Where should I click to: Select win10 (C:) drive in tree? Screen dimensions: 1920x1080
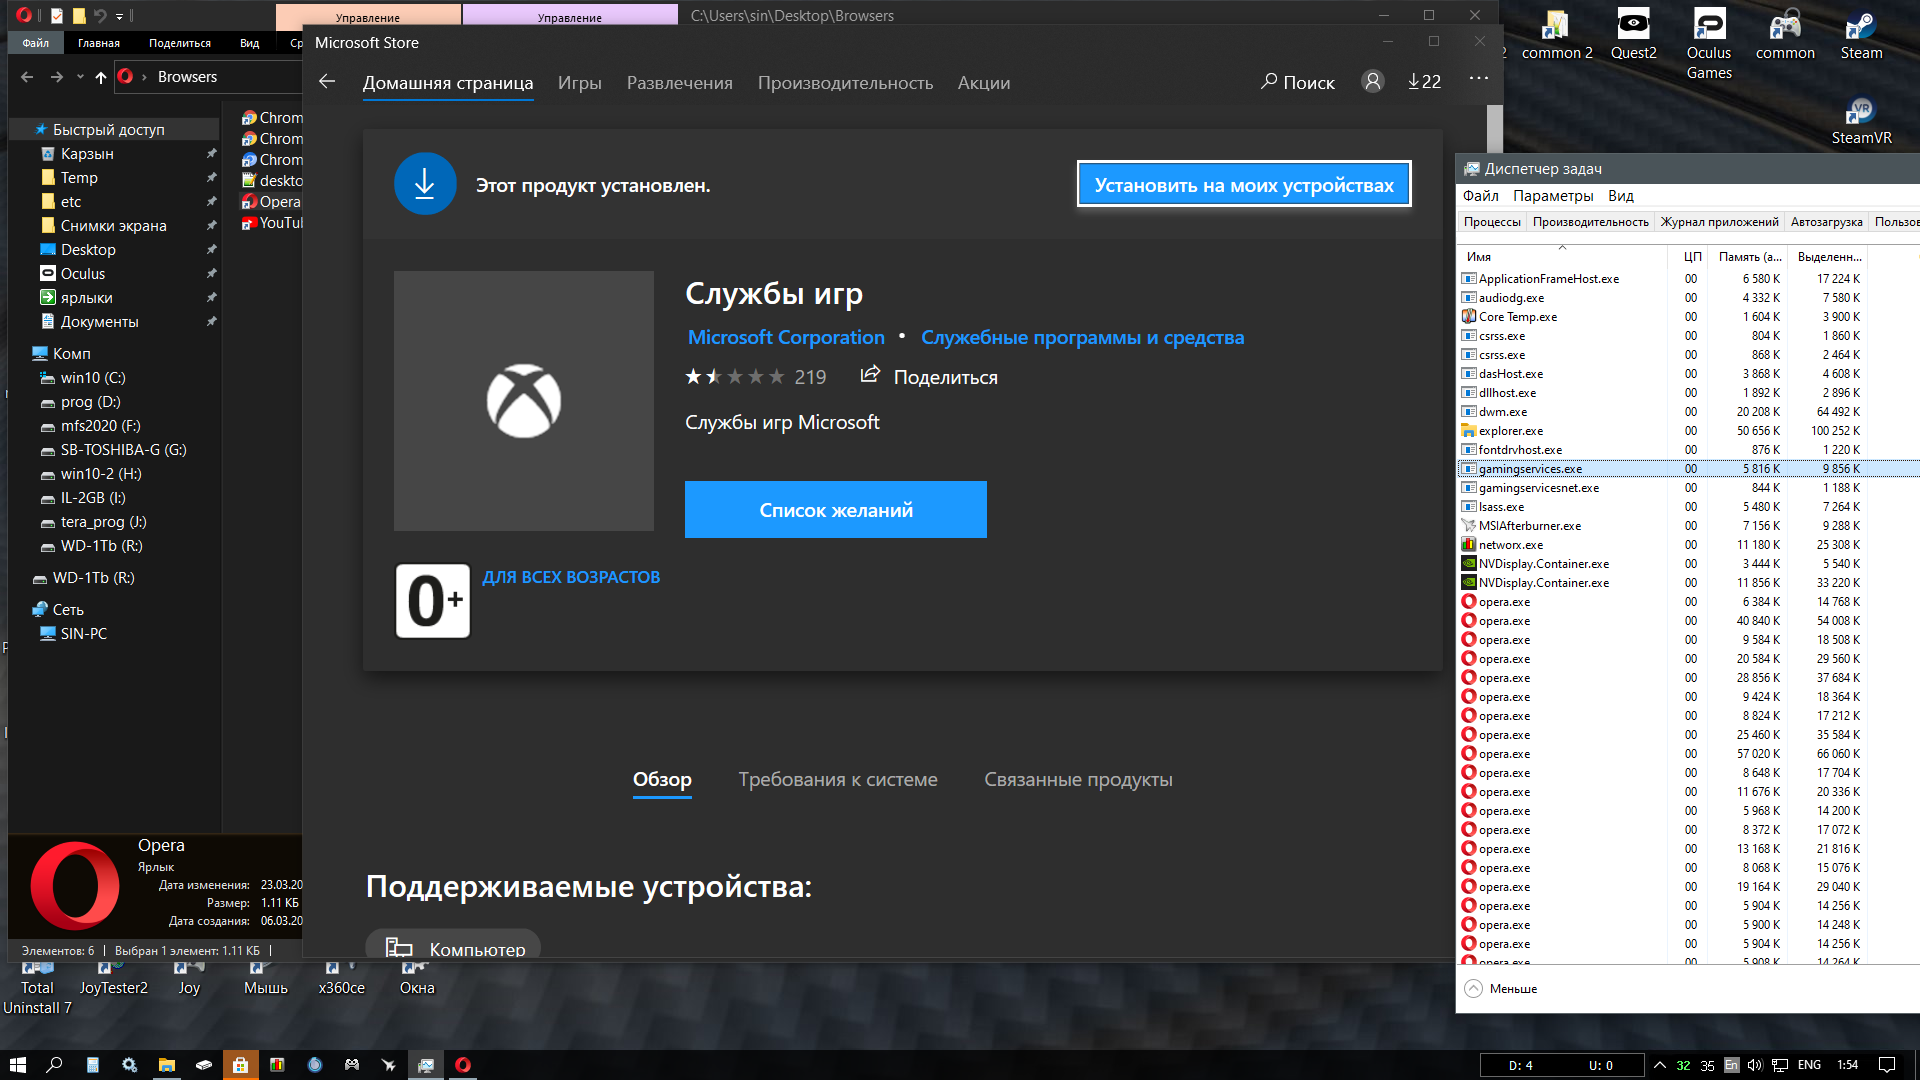click(x=92, y=378)
